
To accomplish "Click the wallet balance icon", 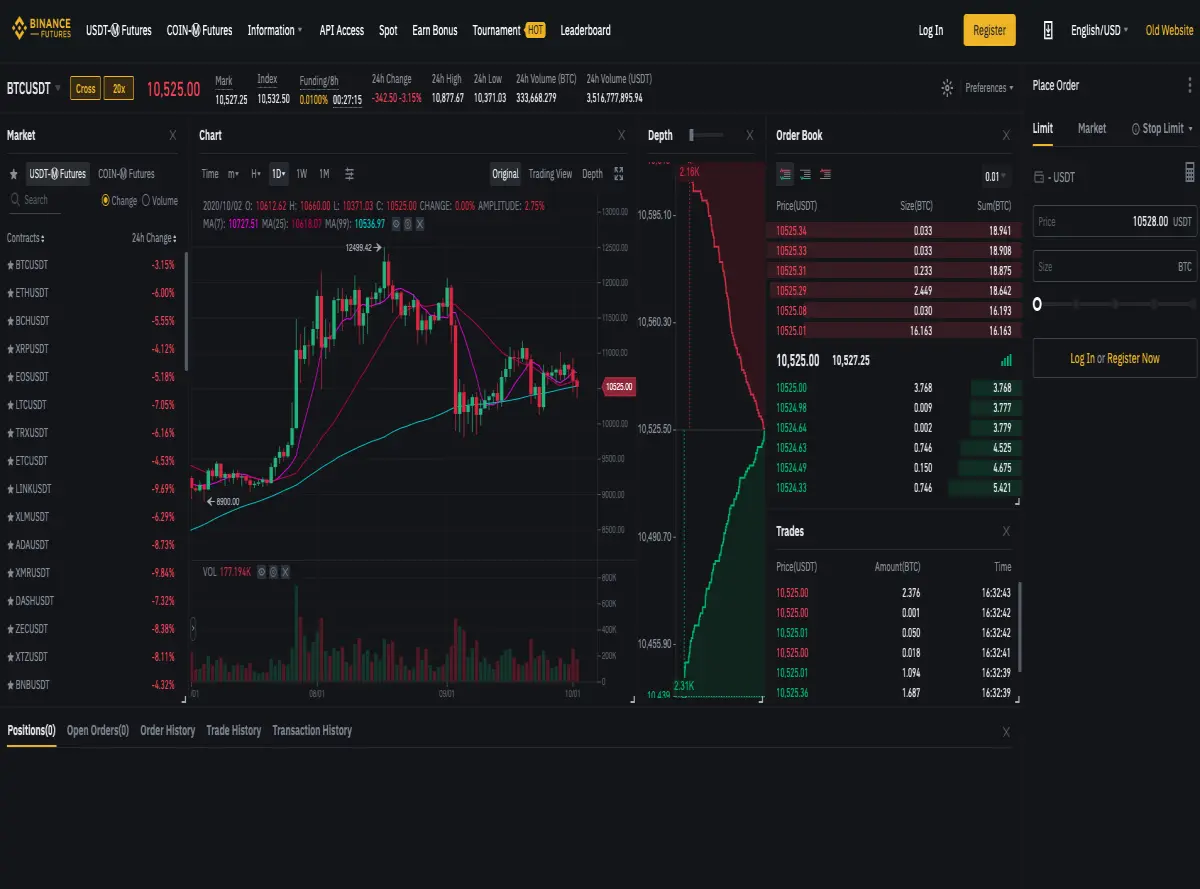I will [x=1039, y=177].
